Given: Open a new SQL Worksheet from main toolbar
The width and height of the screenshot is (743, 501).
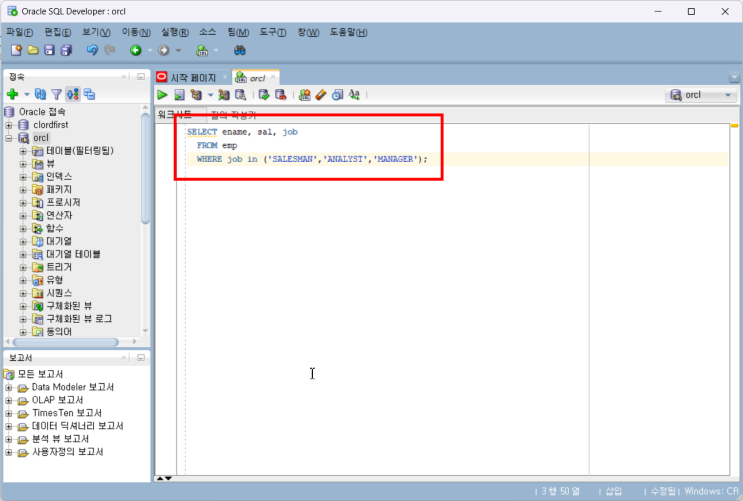Looking at the screenshot, I should click(202, 50).
